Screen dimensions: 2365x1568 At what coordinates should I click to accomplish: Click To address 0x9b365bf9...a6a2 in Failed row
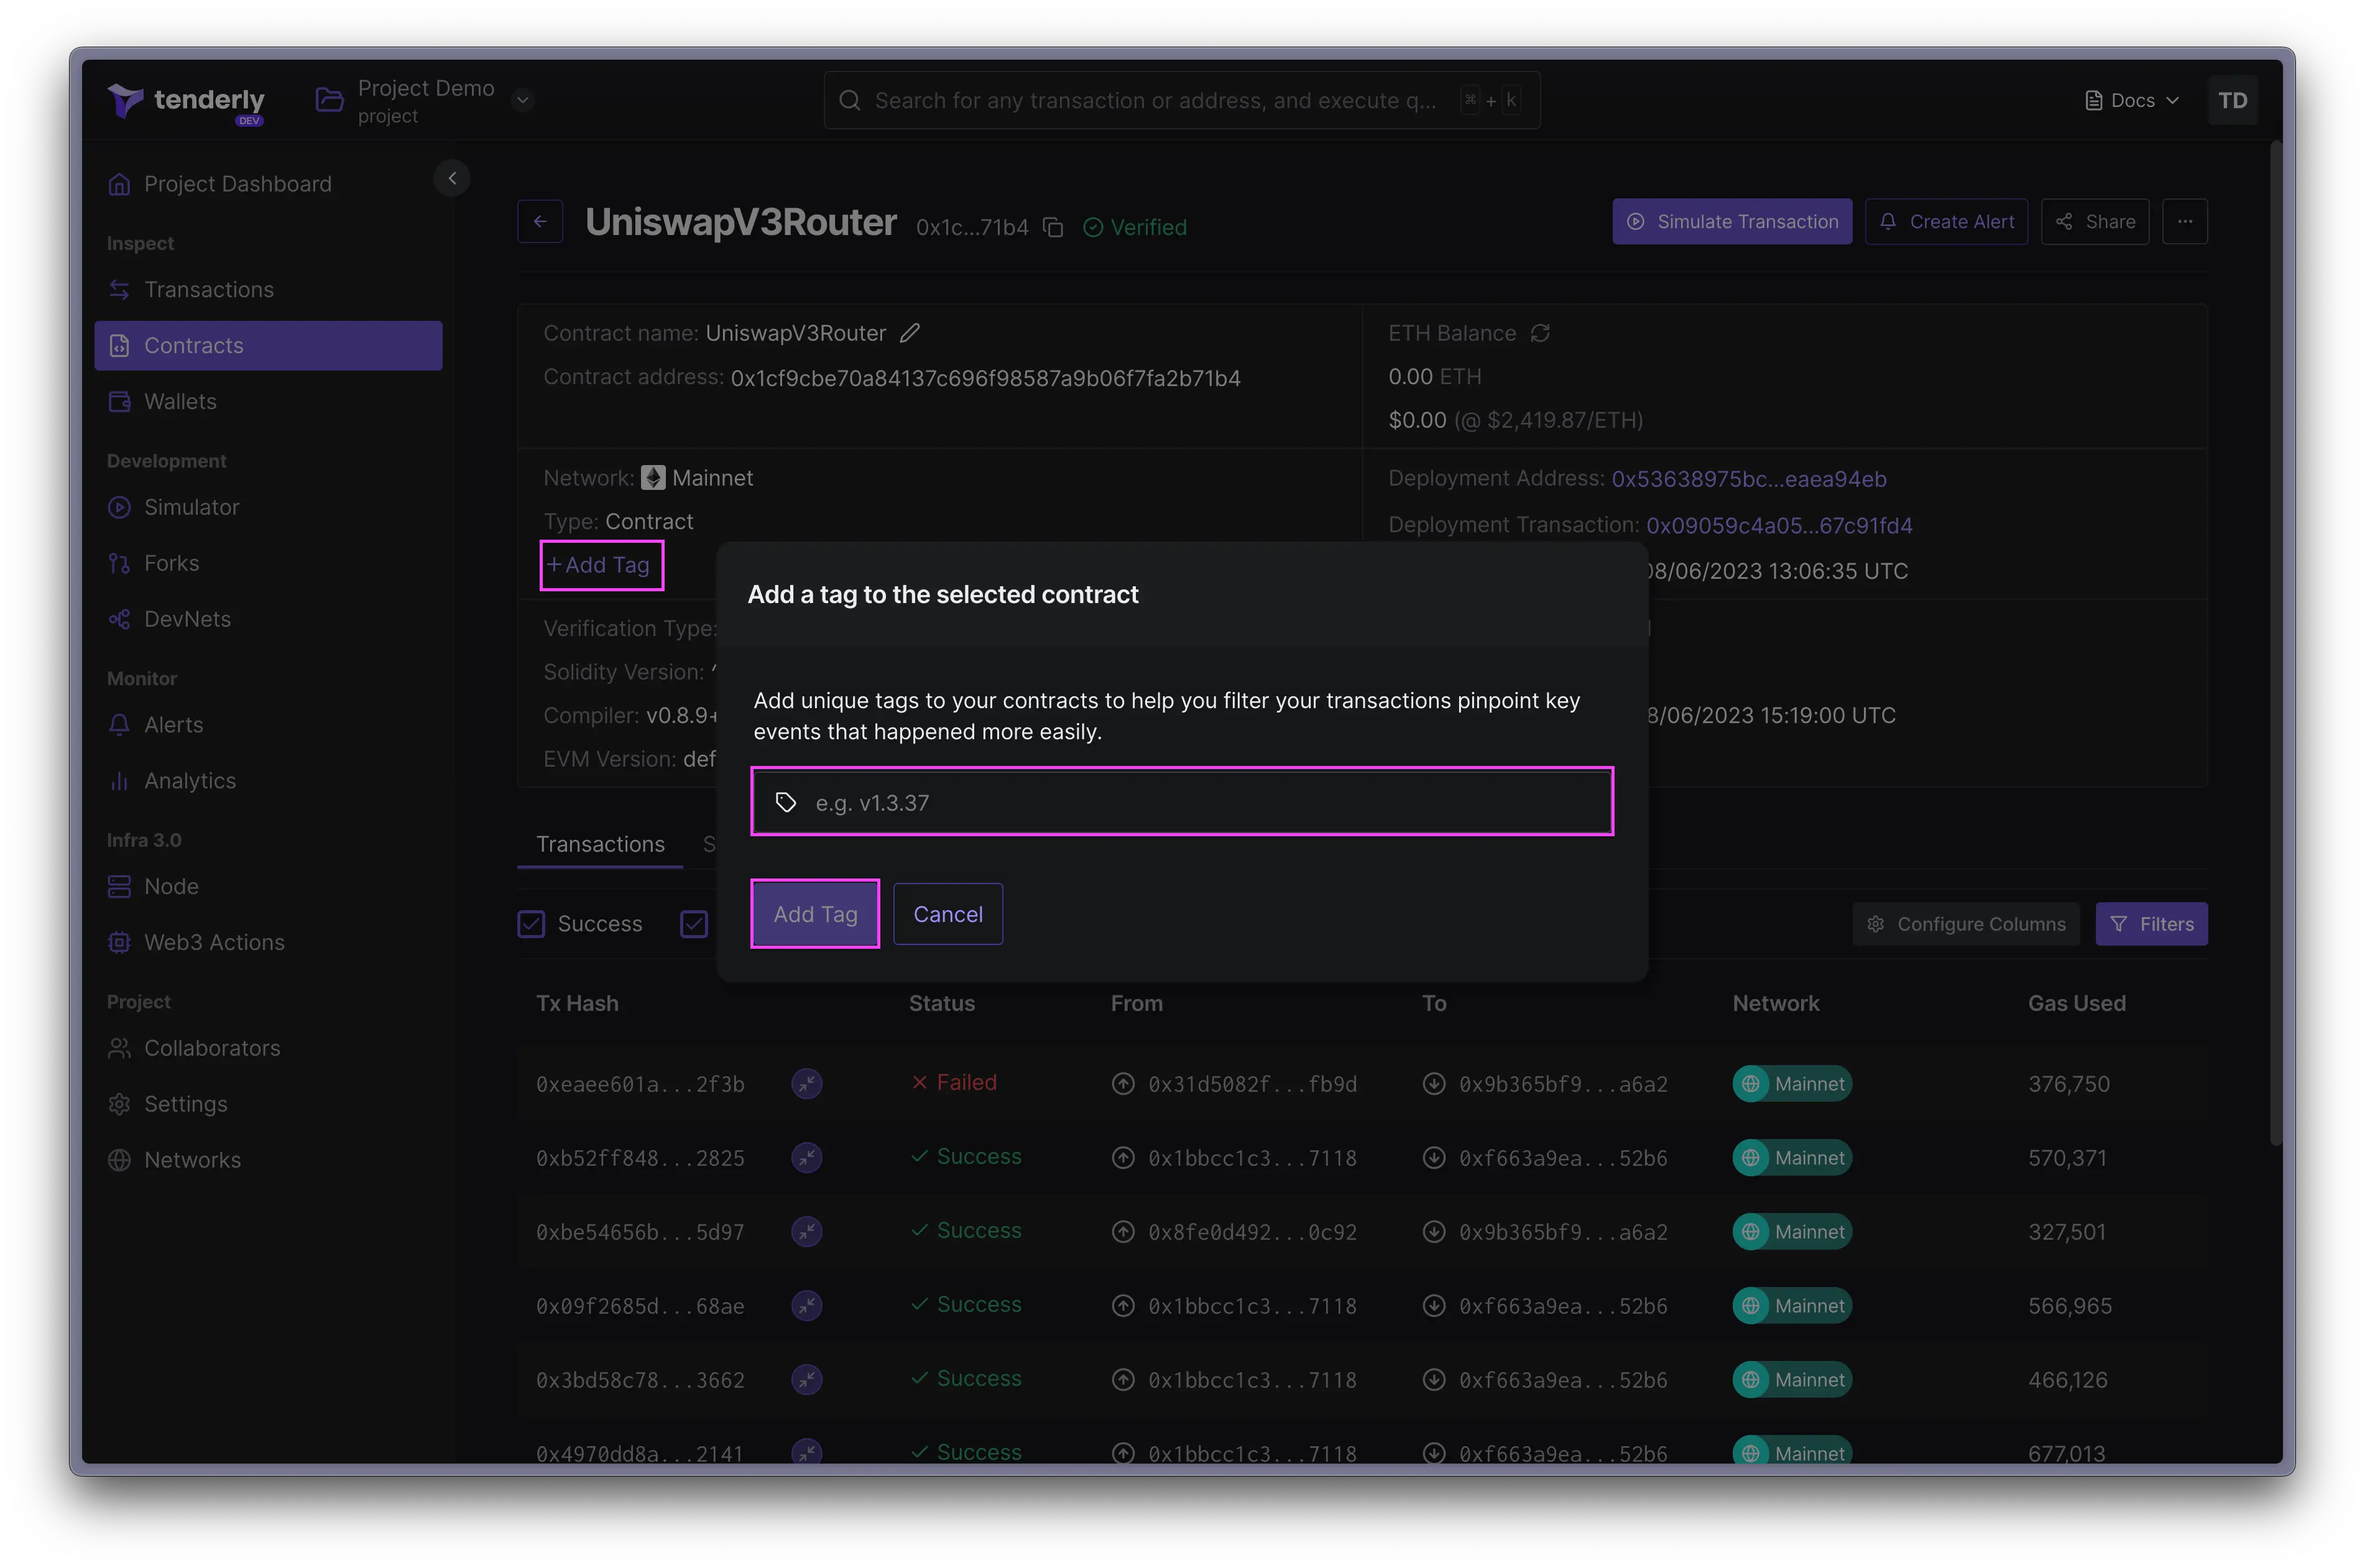tap(1563, 1084)
